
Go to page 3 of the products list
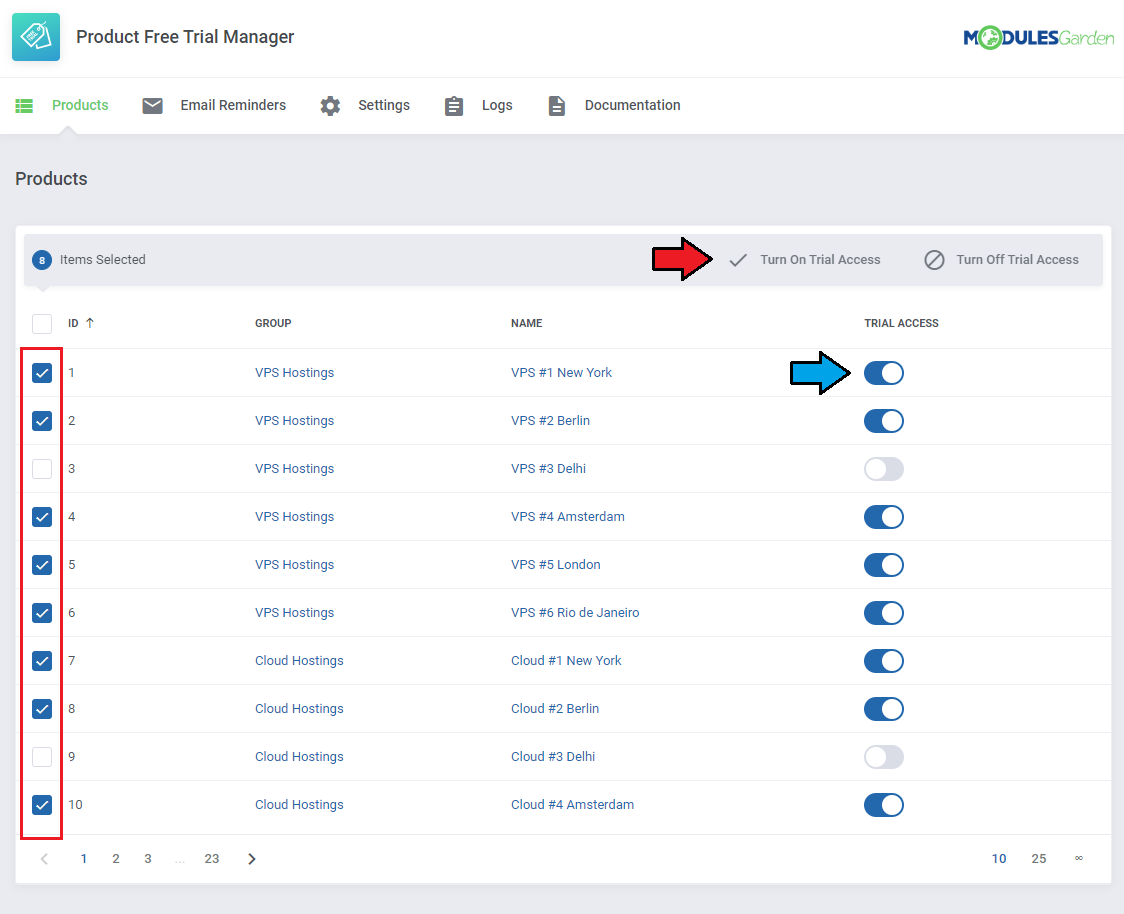(148, 859)
